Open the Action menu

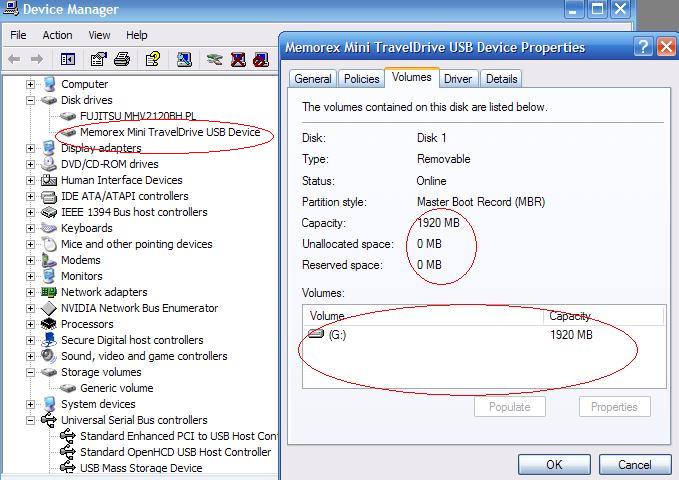point(57,35)
